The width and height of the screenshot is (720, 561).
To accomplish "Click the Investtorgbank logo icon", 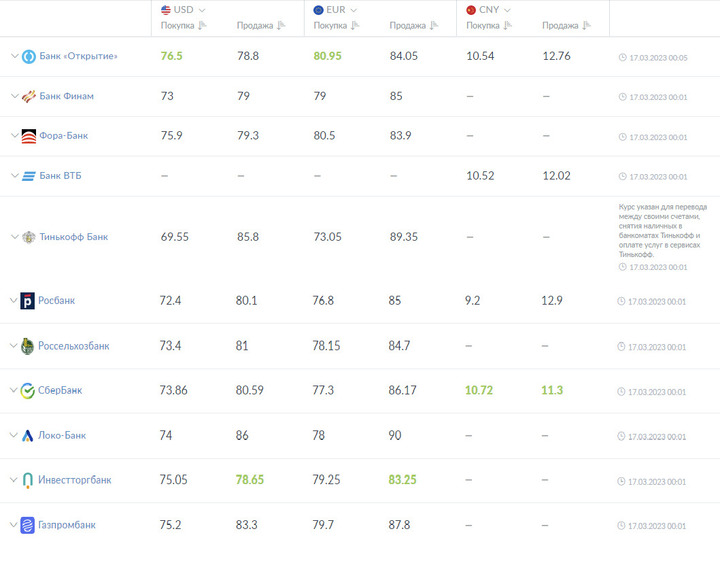I will [28, 480].
